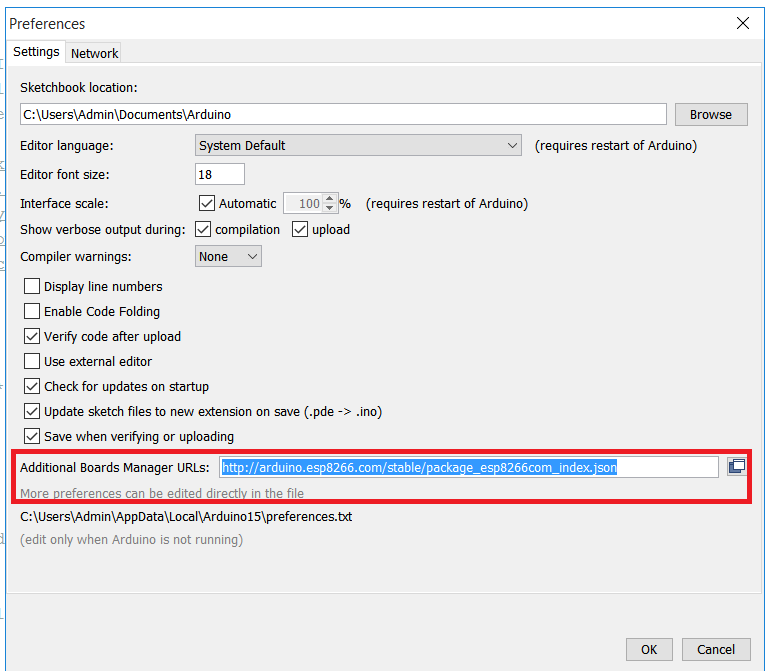Enable Code Folding checkbox

pyautogui.click(x=32, y=311)
